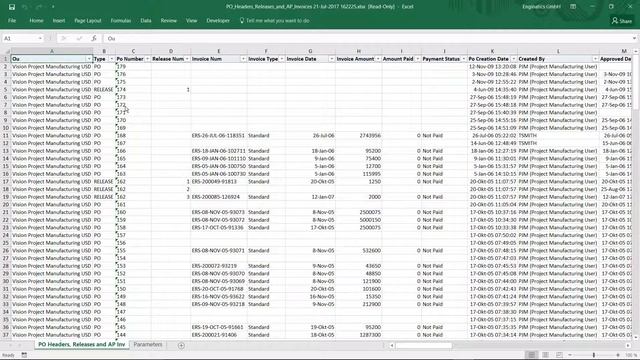Select column E header
640x360 pixels.
[218, 51]
